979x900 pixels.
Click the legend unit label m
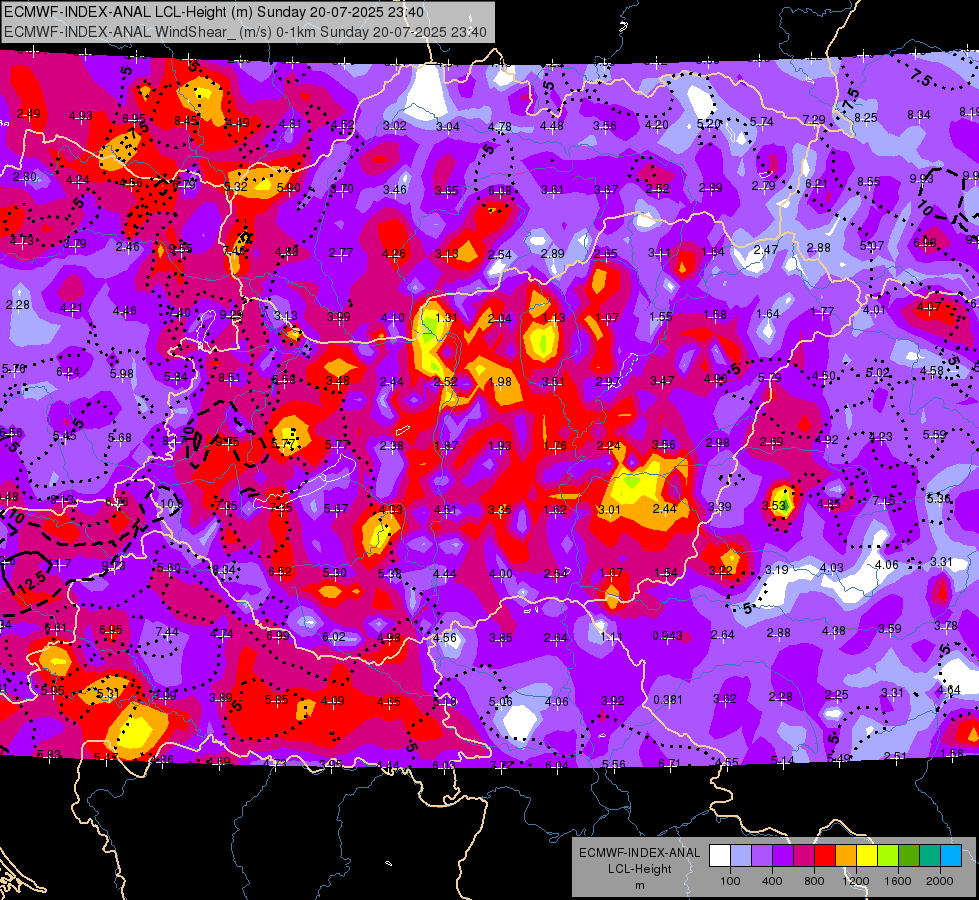point(639,886)
